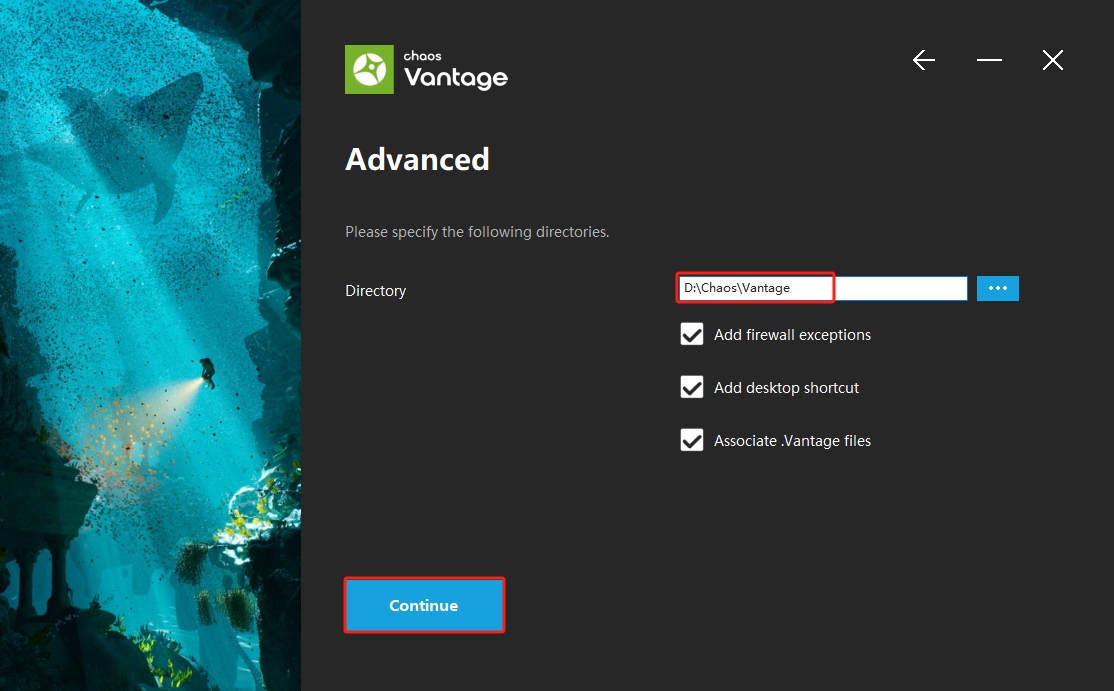Click the Directory label

375,290
